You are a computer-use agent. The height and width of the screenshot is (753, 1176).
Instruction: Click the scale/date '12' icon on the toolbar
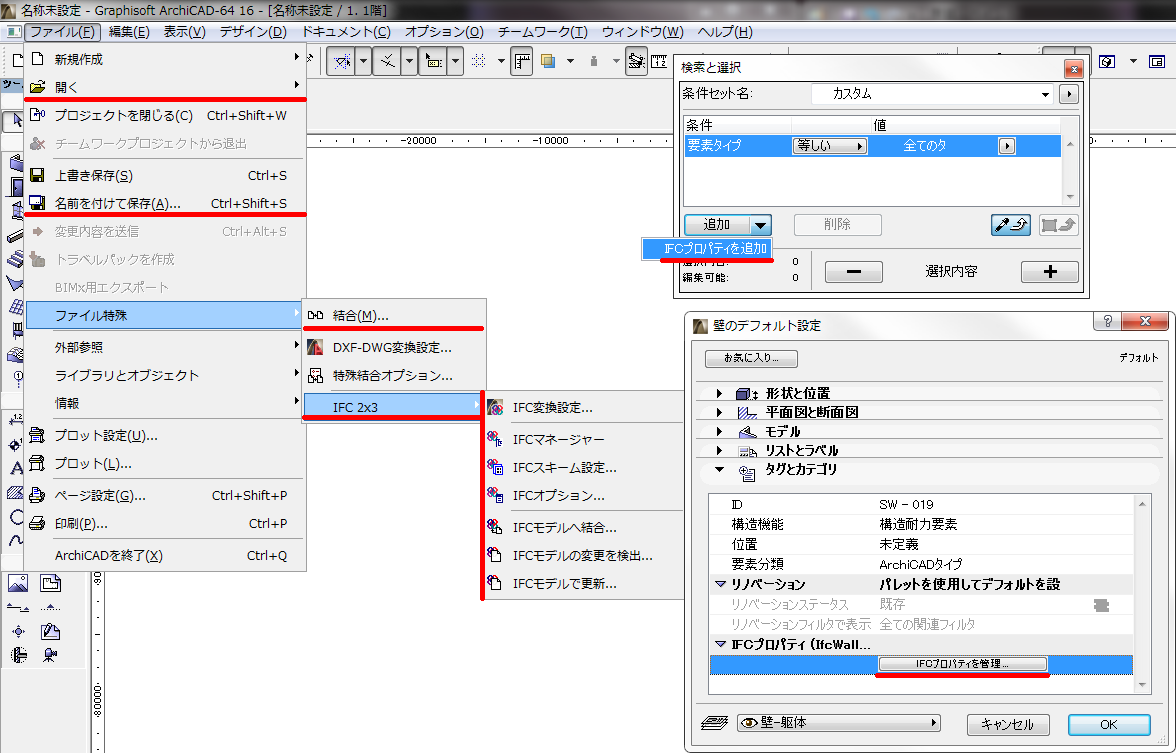click(658, 61)
